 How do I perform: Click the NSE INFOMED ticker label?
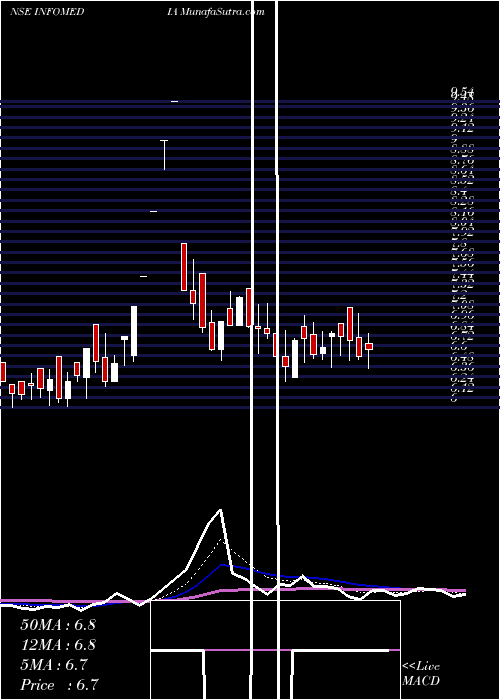47,12
